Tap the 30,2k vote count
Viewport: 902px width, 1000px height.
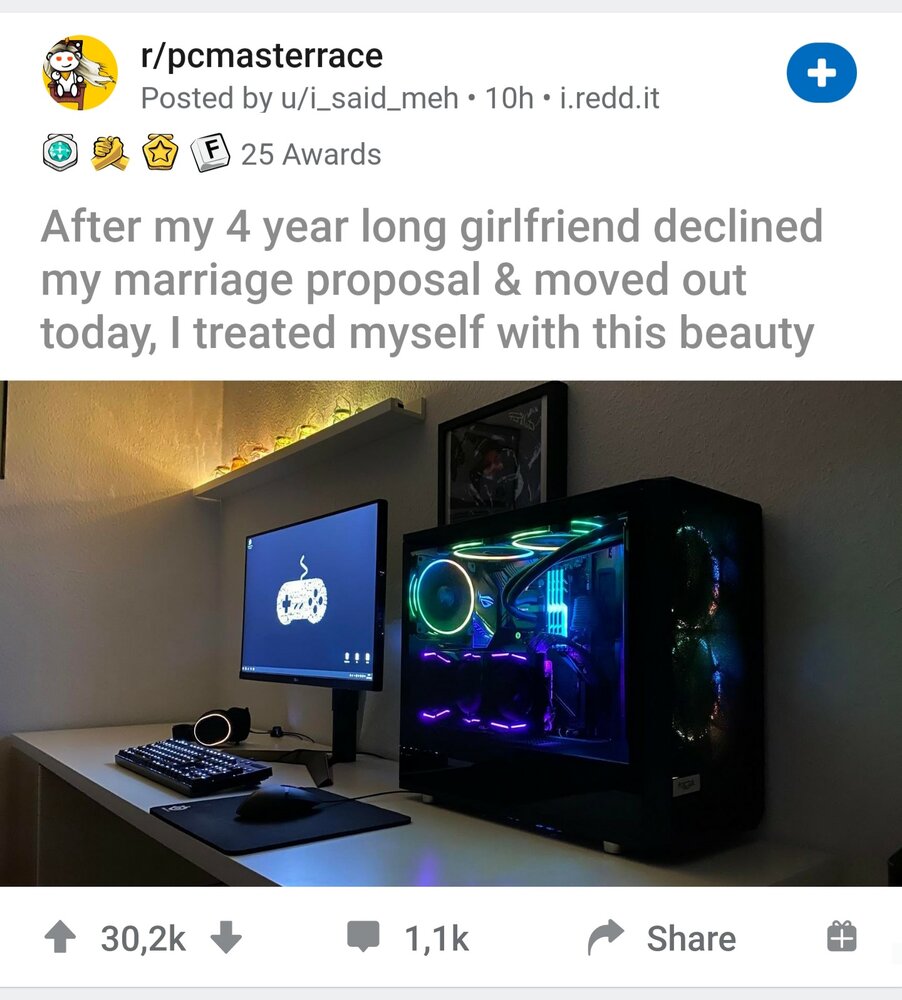pyautogui.click(x=143, y=939)
